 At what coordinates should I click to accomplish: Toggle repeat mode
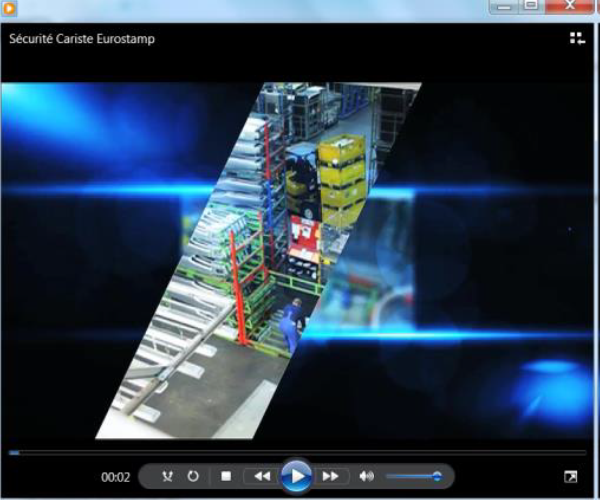coord(193,476)
